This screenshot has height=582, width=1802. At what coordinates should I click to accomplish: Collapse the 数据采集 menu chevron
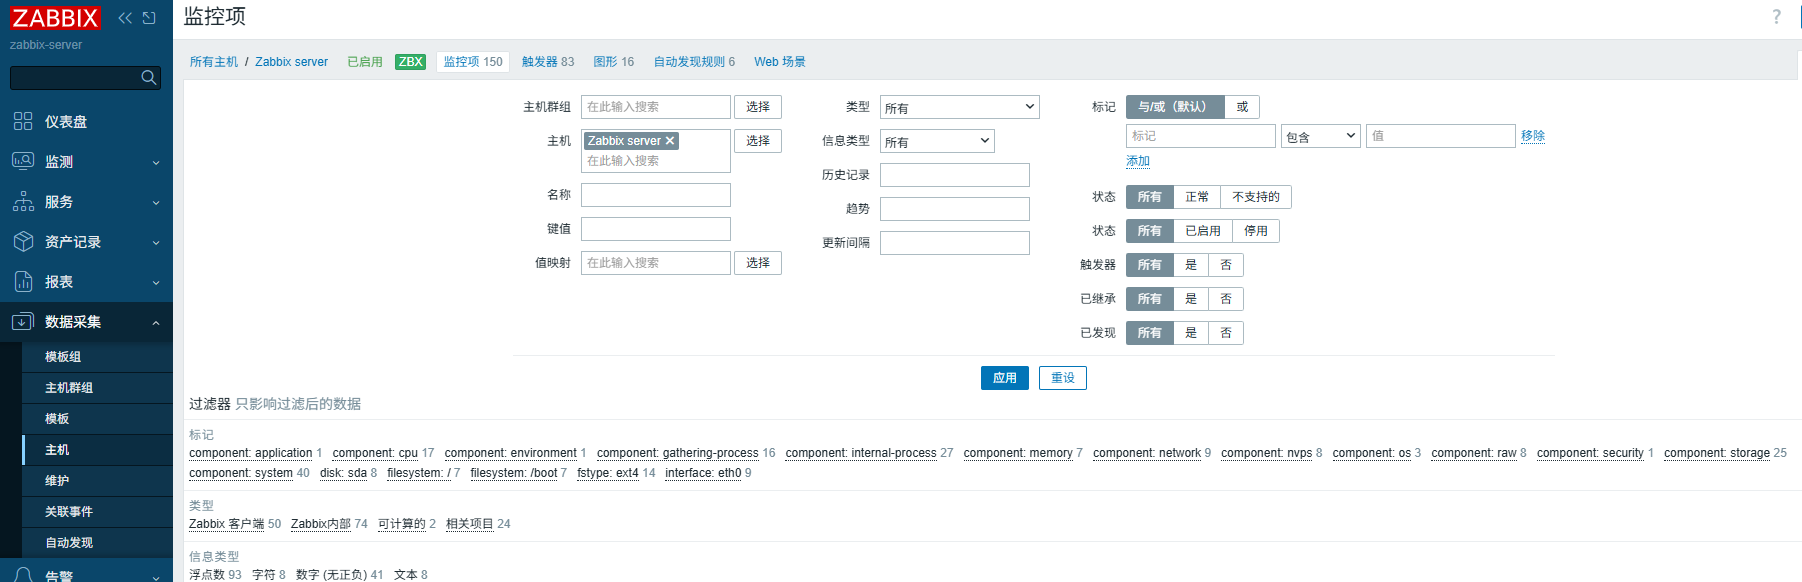[x=156, y=322]
